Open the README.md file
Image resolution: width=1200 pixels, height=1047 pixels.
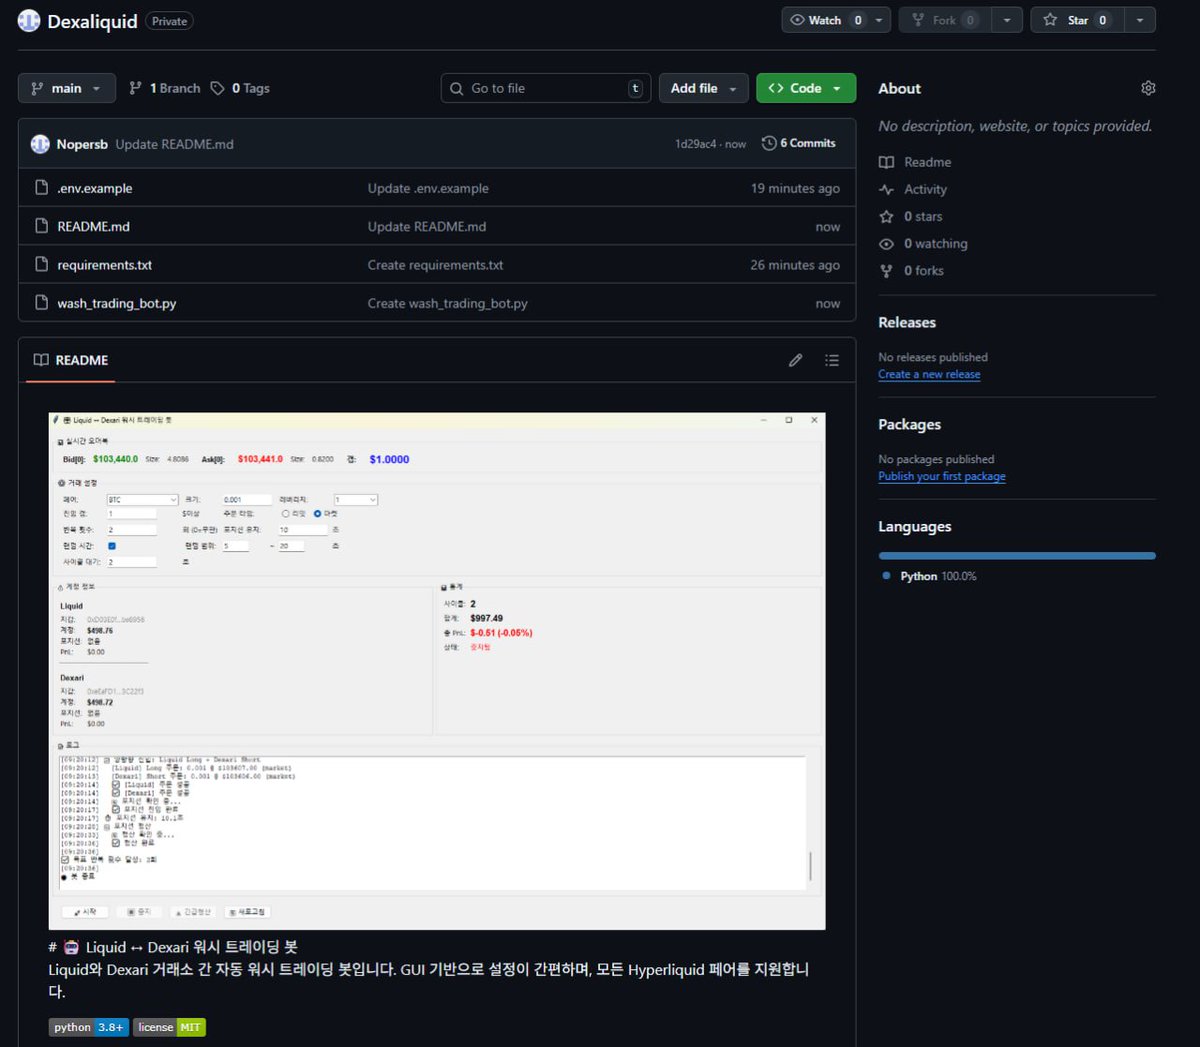pos(93,226)
